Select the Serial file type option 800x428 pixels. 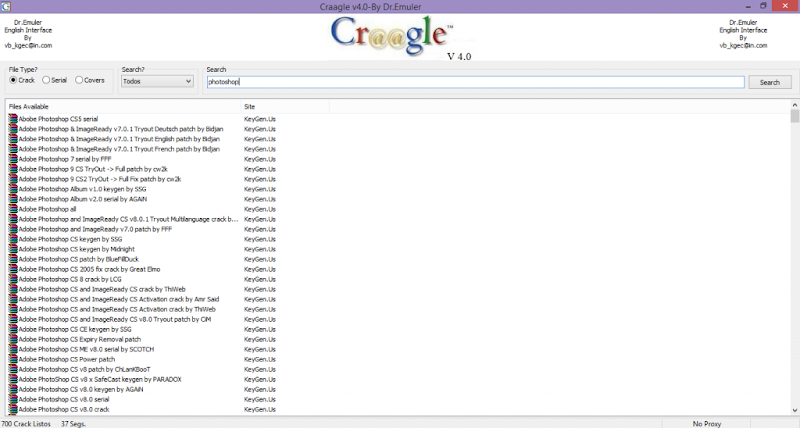(46, 80)
